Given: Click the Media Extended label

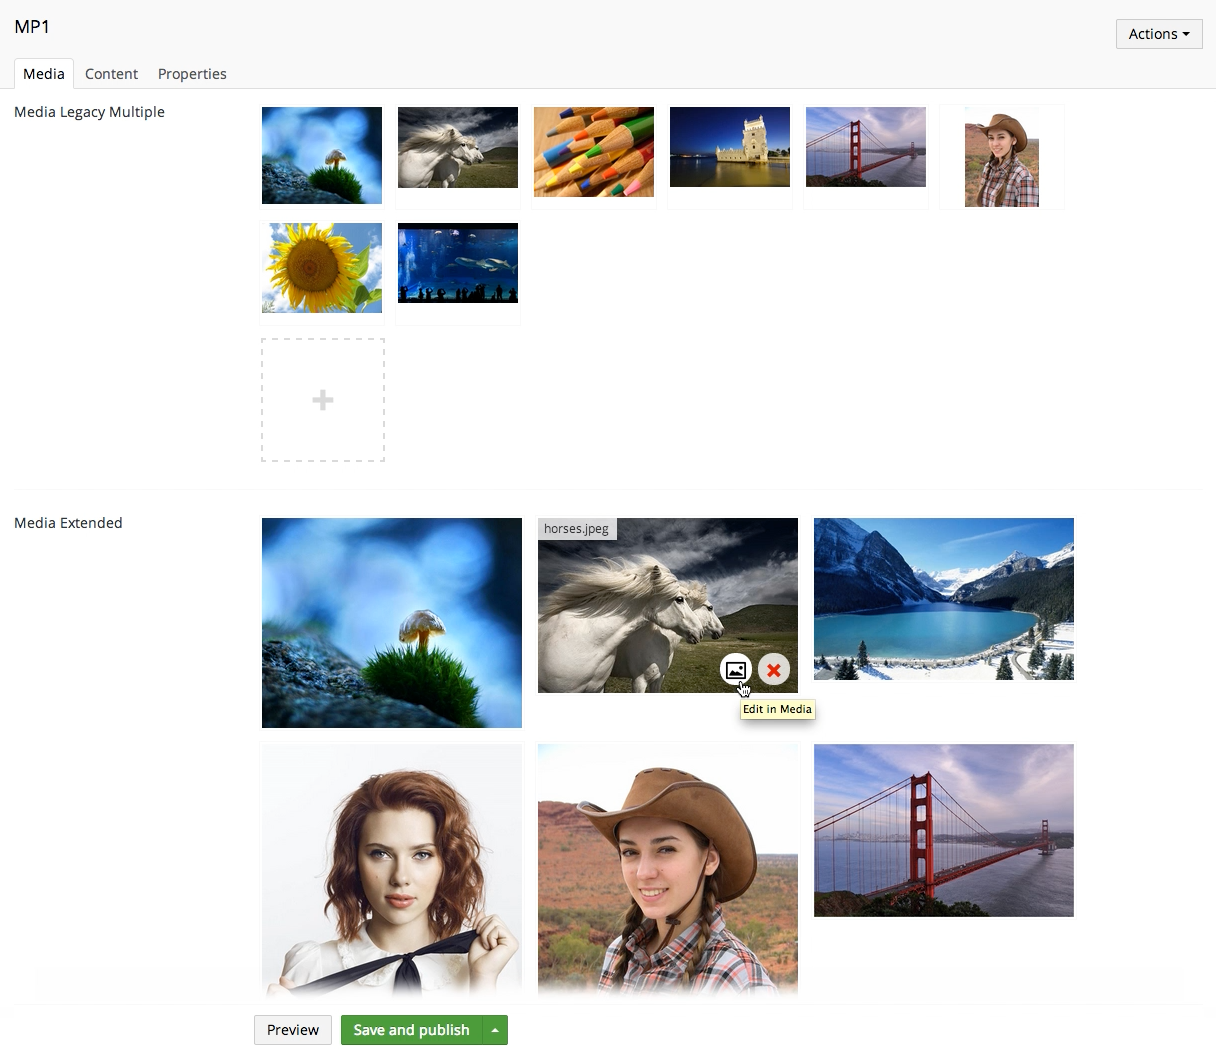Looking at the screenshot, I should [68, 523].
